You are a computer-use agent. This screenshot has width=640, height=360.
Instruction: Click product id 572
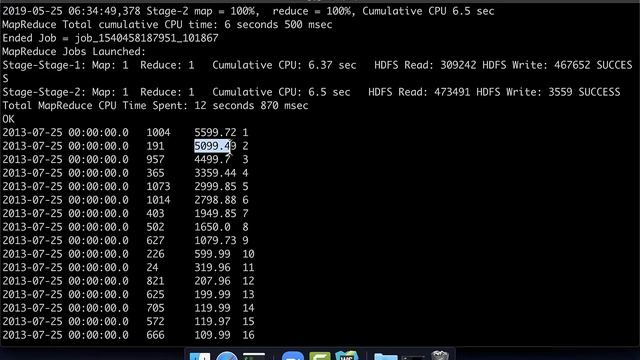click(x=155, y=321)
